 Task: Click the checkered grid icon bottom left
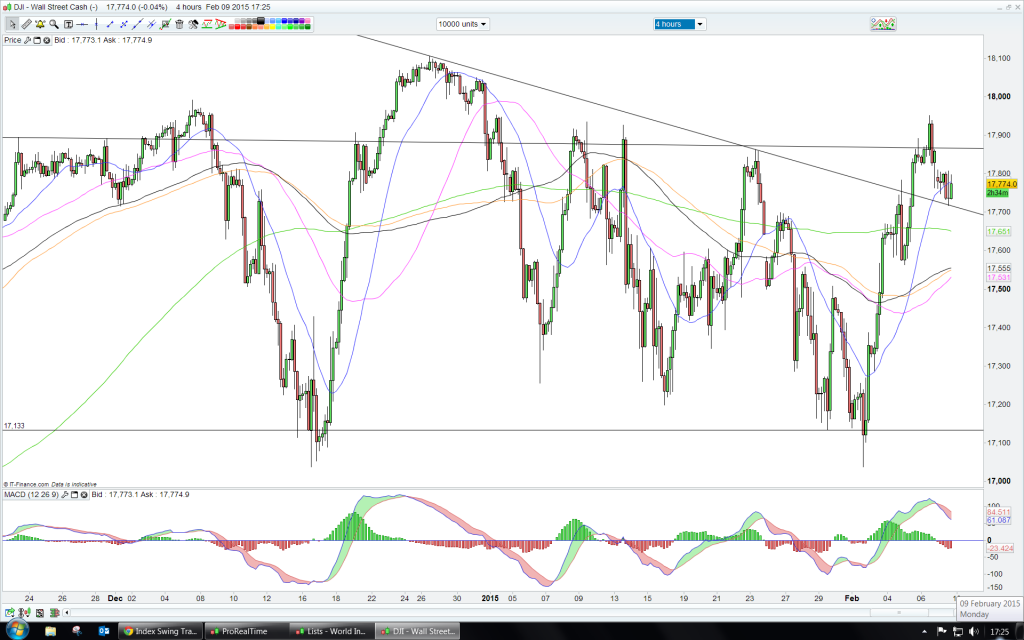click(40, 613)
